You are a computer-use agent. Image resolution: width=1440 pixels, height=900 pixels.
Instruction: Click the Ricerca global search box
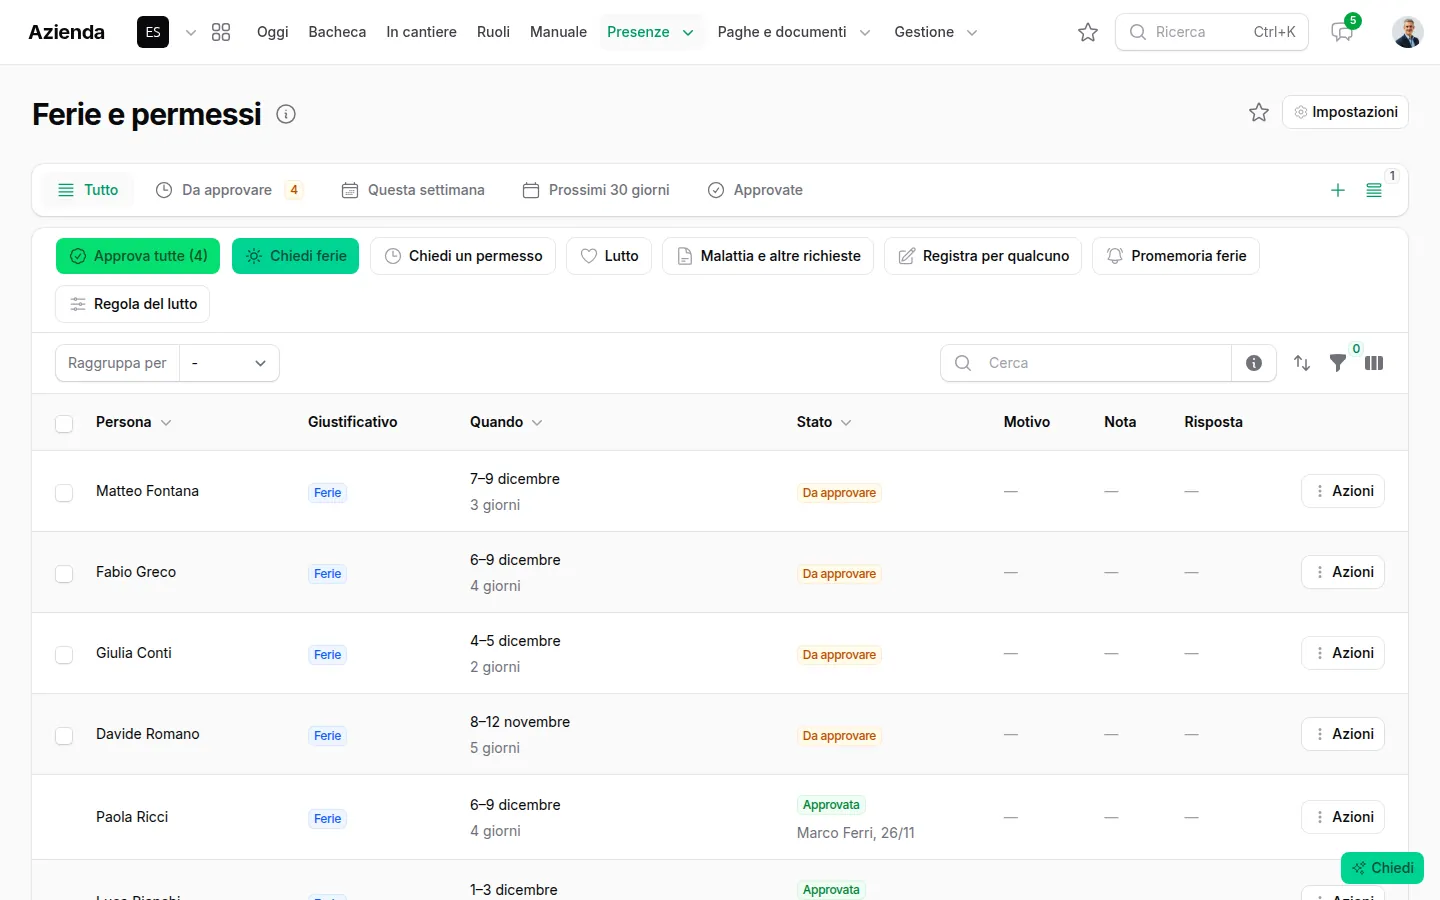point(1214,32)
